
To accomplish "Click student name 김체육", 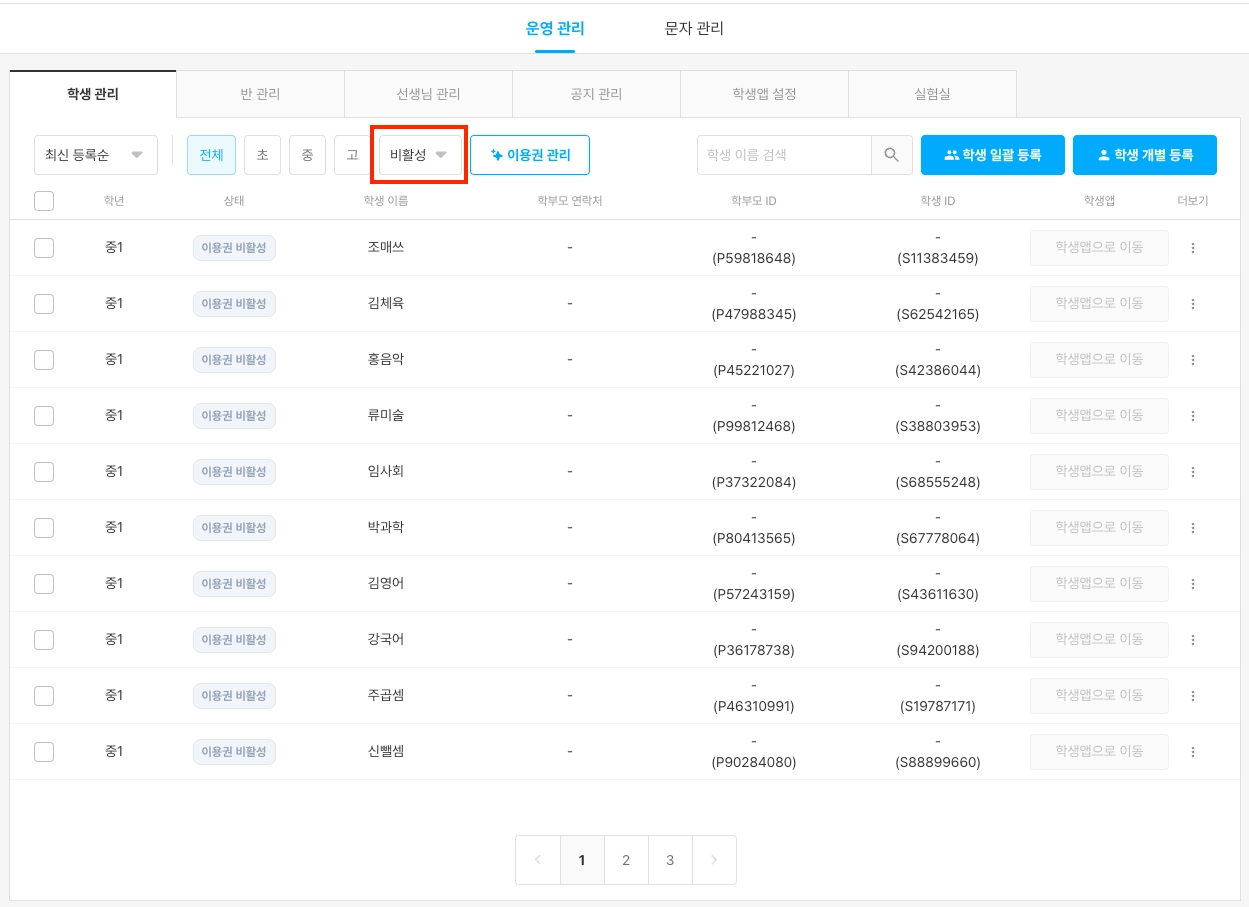I will coord(386,303).
